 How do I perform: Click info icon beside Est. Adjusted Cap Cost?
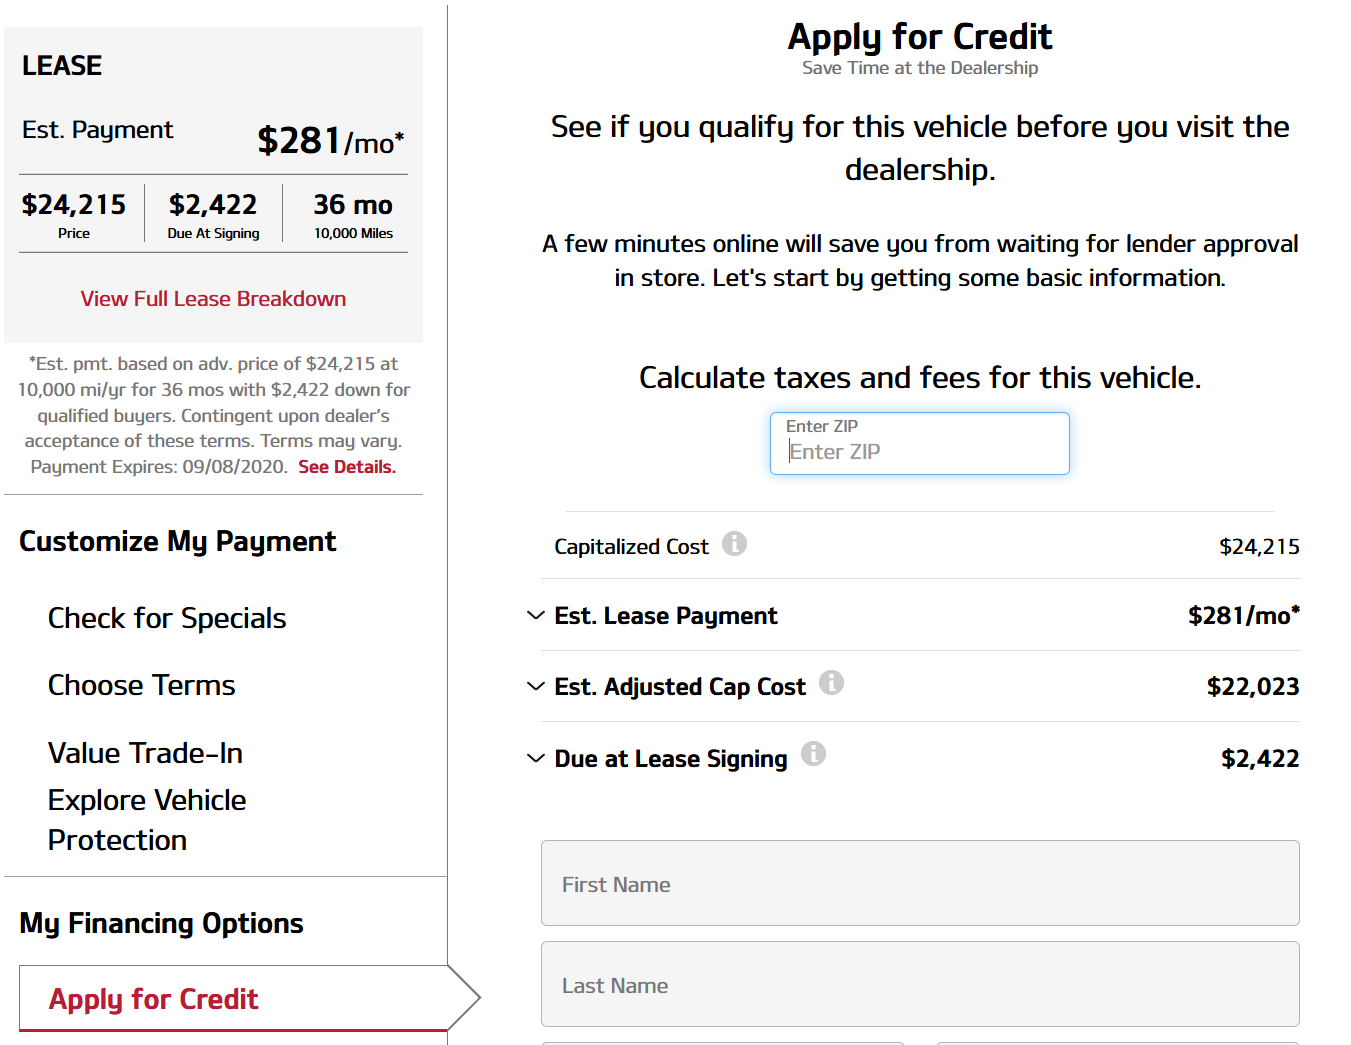point(832,682)
